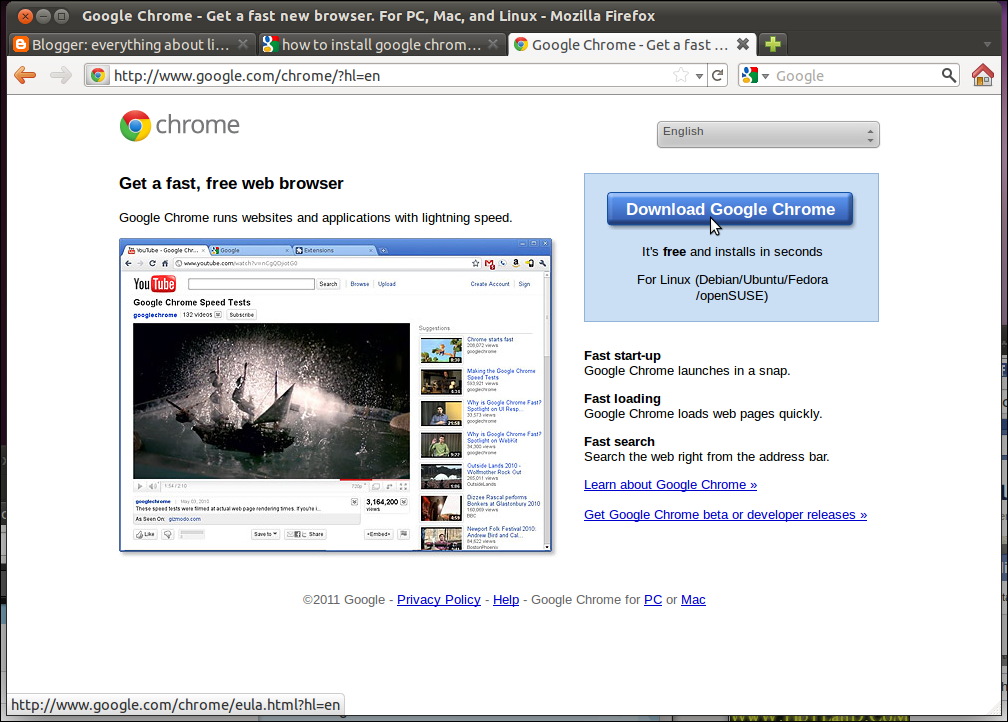Click the Fast search heading
1008x722 pixels.
click(619, 442)
